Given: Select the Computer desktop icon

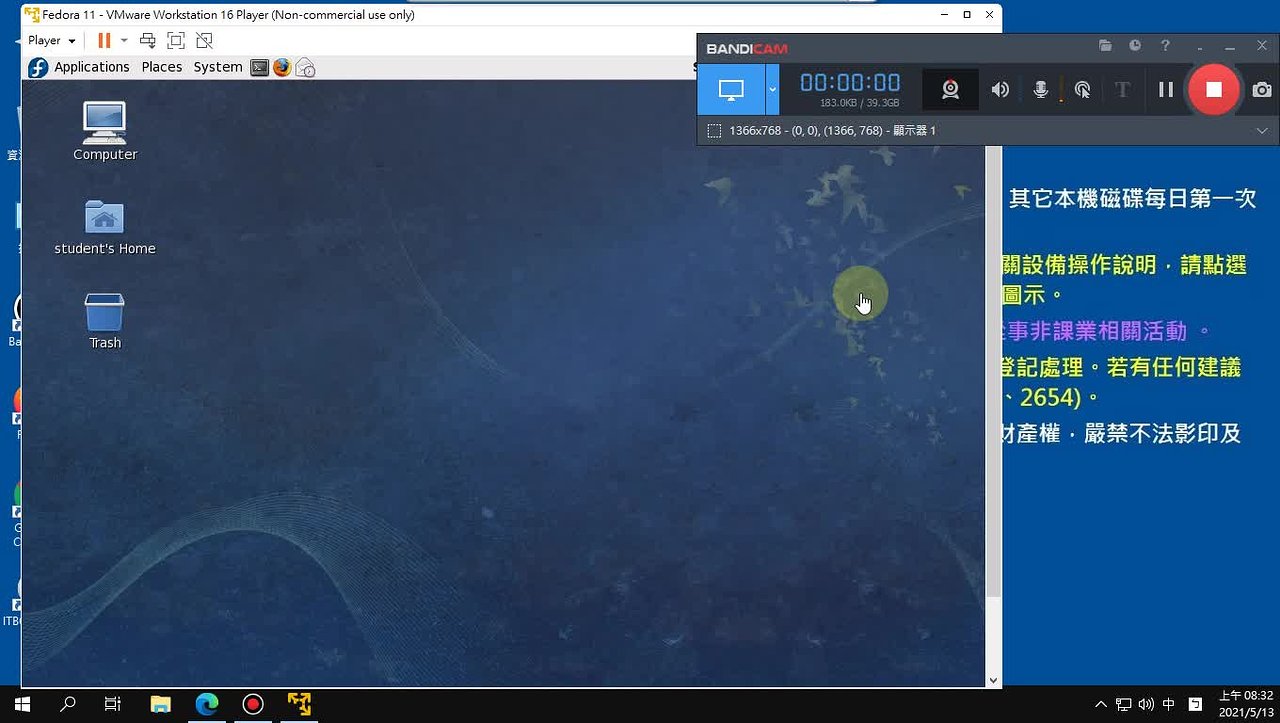Looking at the screenshot, I should click(x=105, y=131).
